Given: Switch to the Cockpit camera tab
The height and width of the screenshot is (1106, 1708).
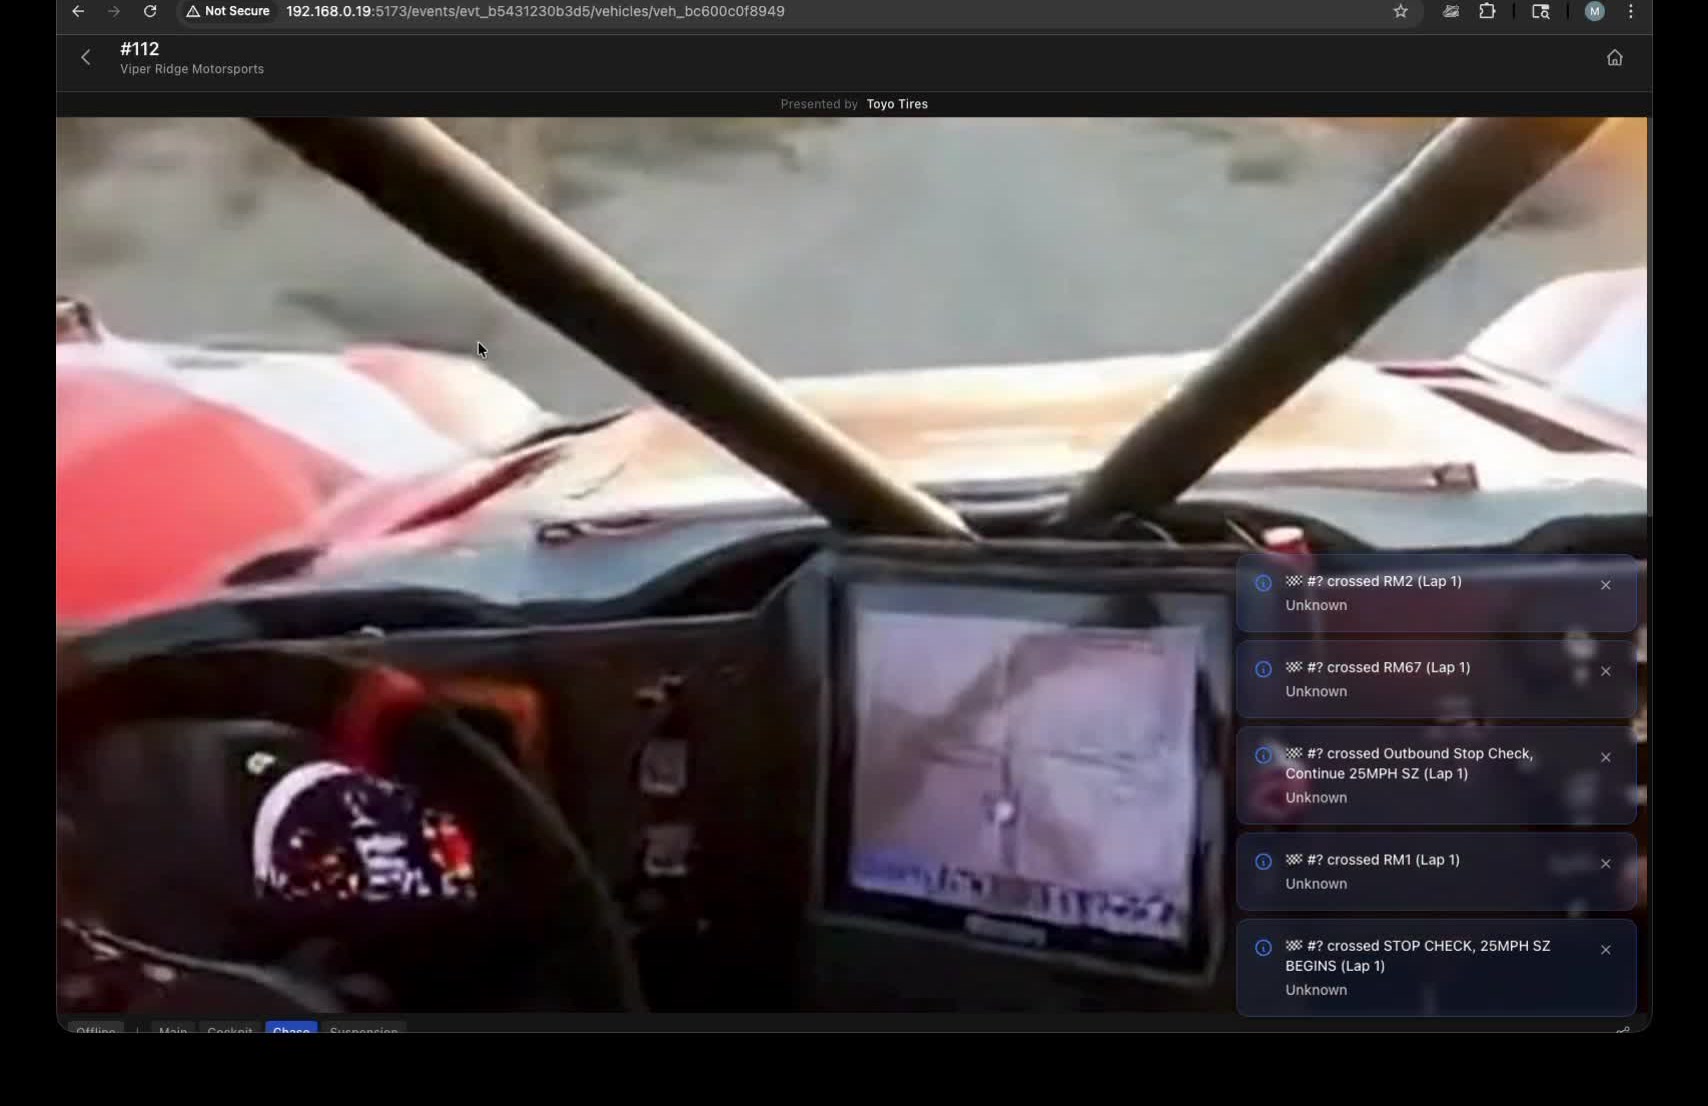Looking at the screenshot, I should pyautogui.click(x=229, y=1031).
